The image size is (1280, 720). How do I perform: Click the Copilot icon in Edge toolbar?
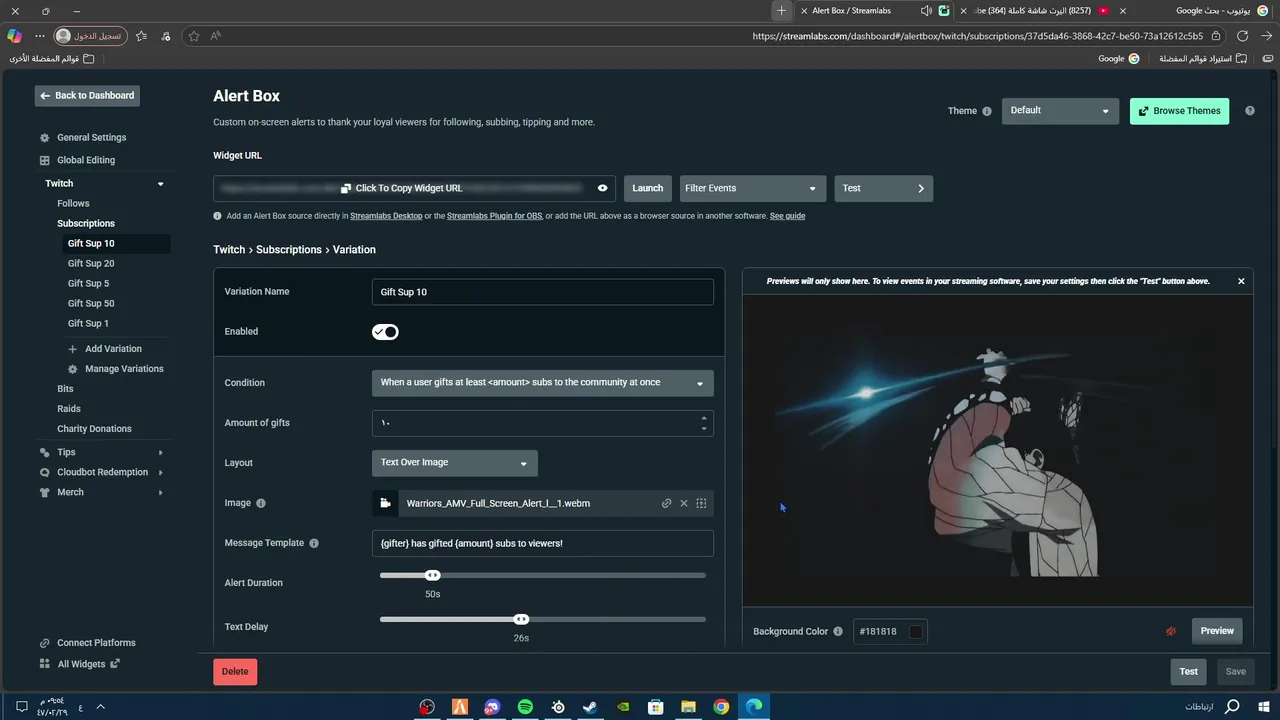14,35
